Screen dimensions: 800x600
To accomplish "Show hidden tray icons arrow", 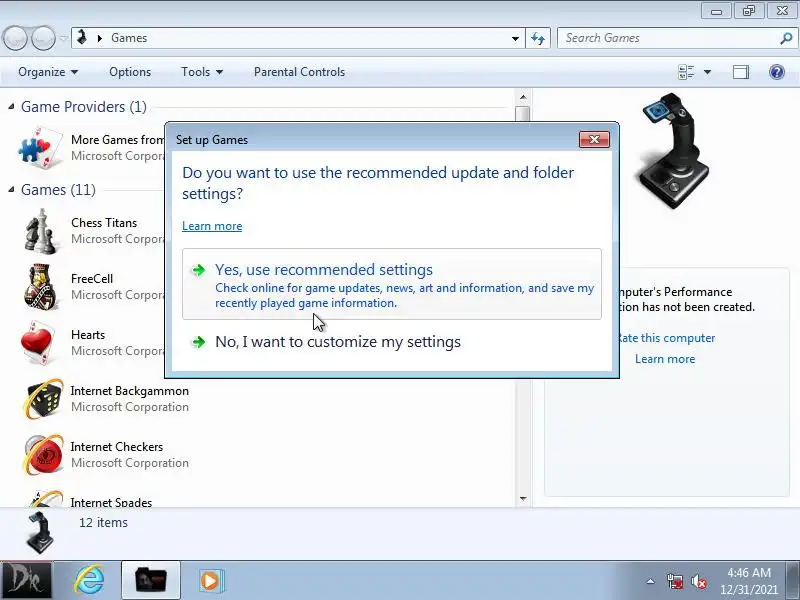I will [x=651, y=581].
